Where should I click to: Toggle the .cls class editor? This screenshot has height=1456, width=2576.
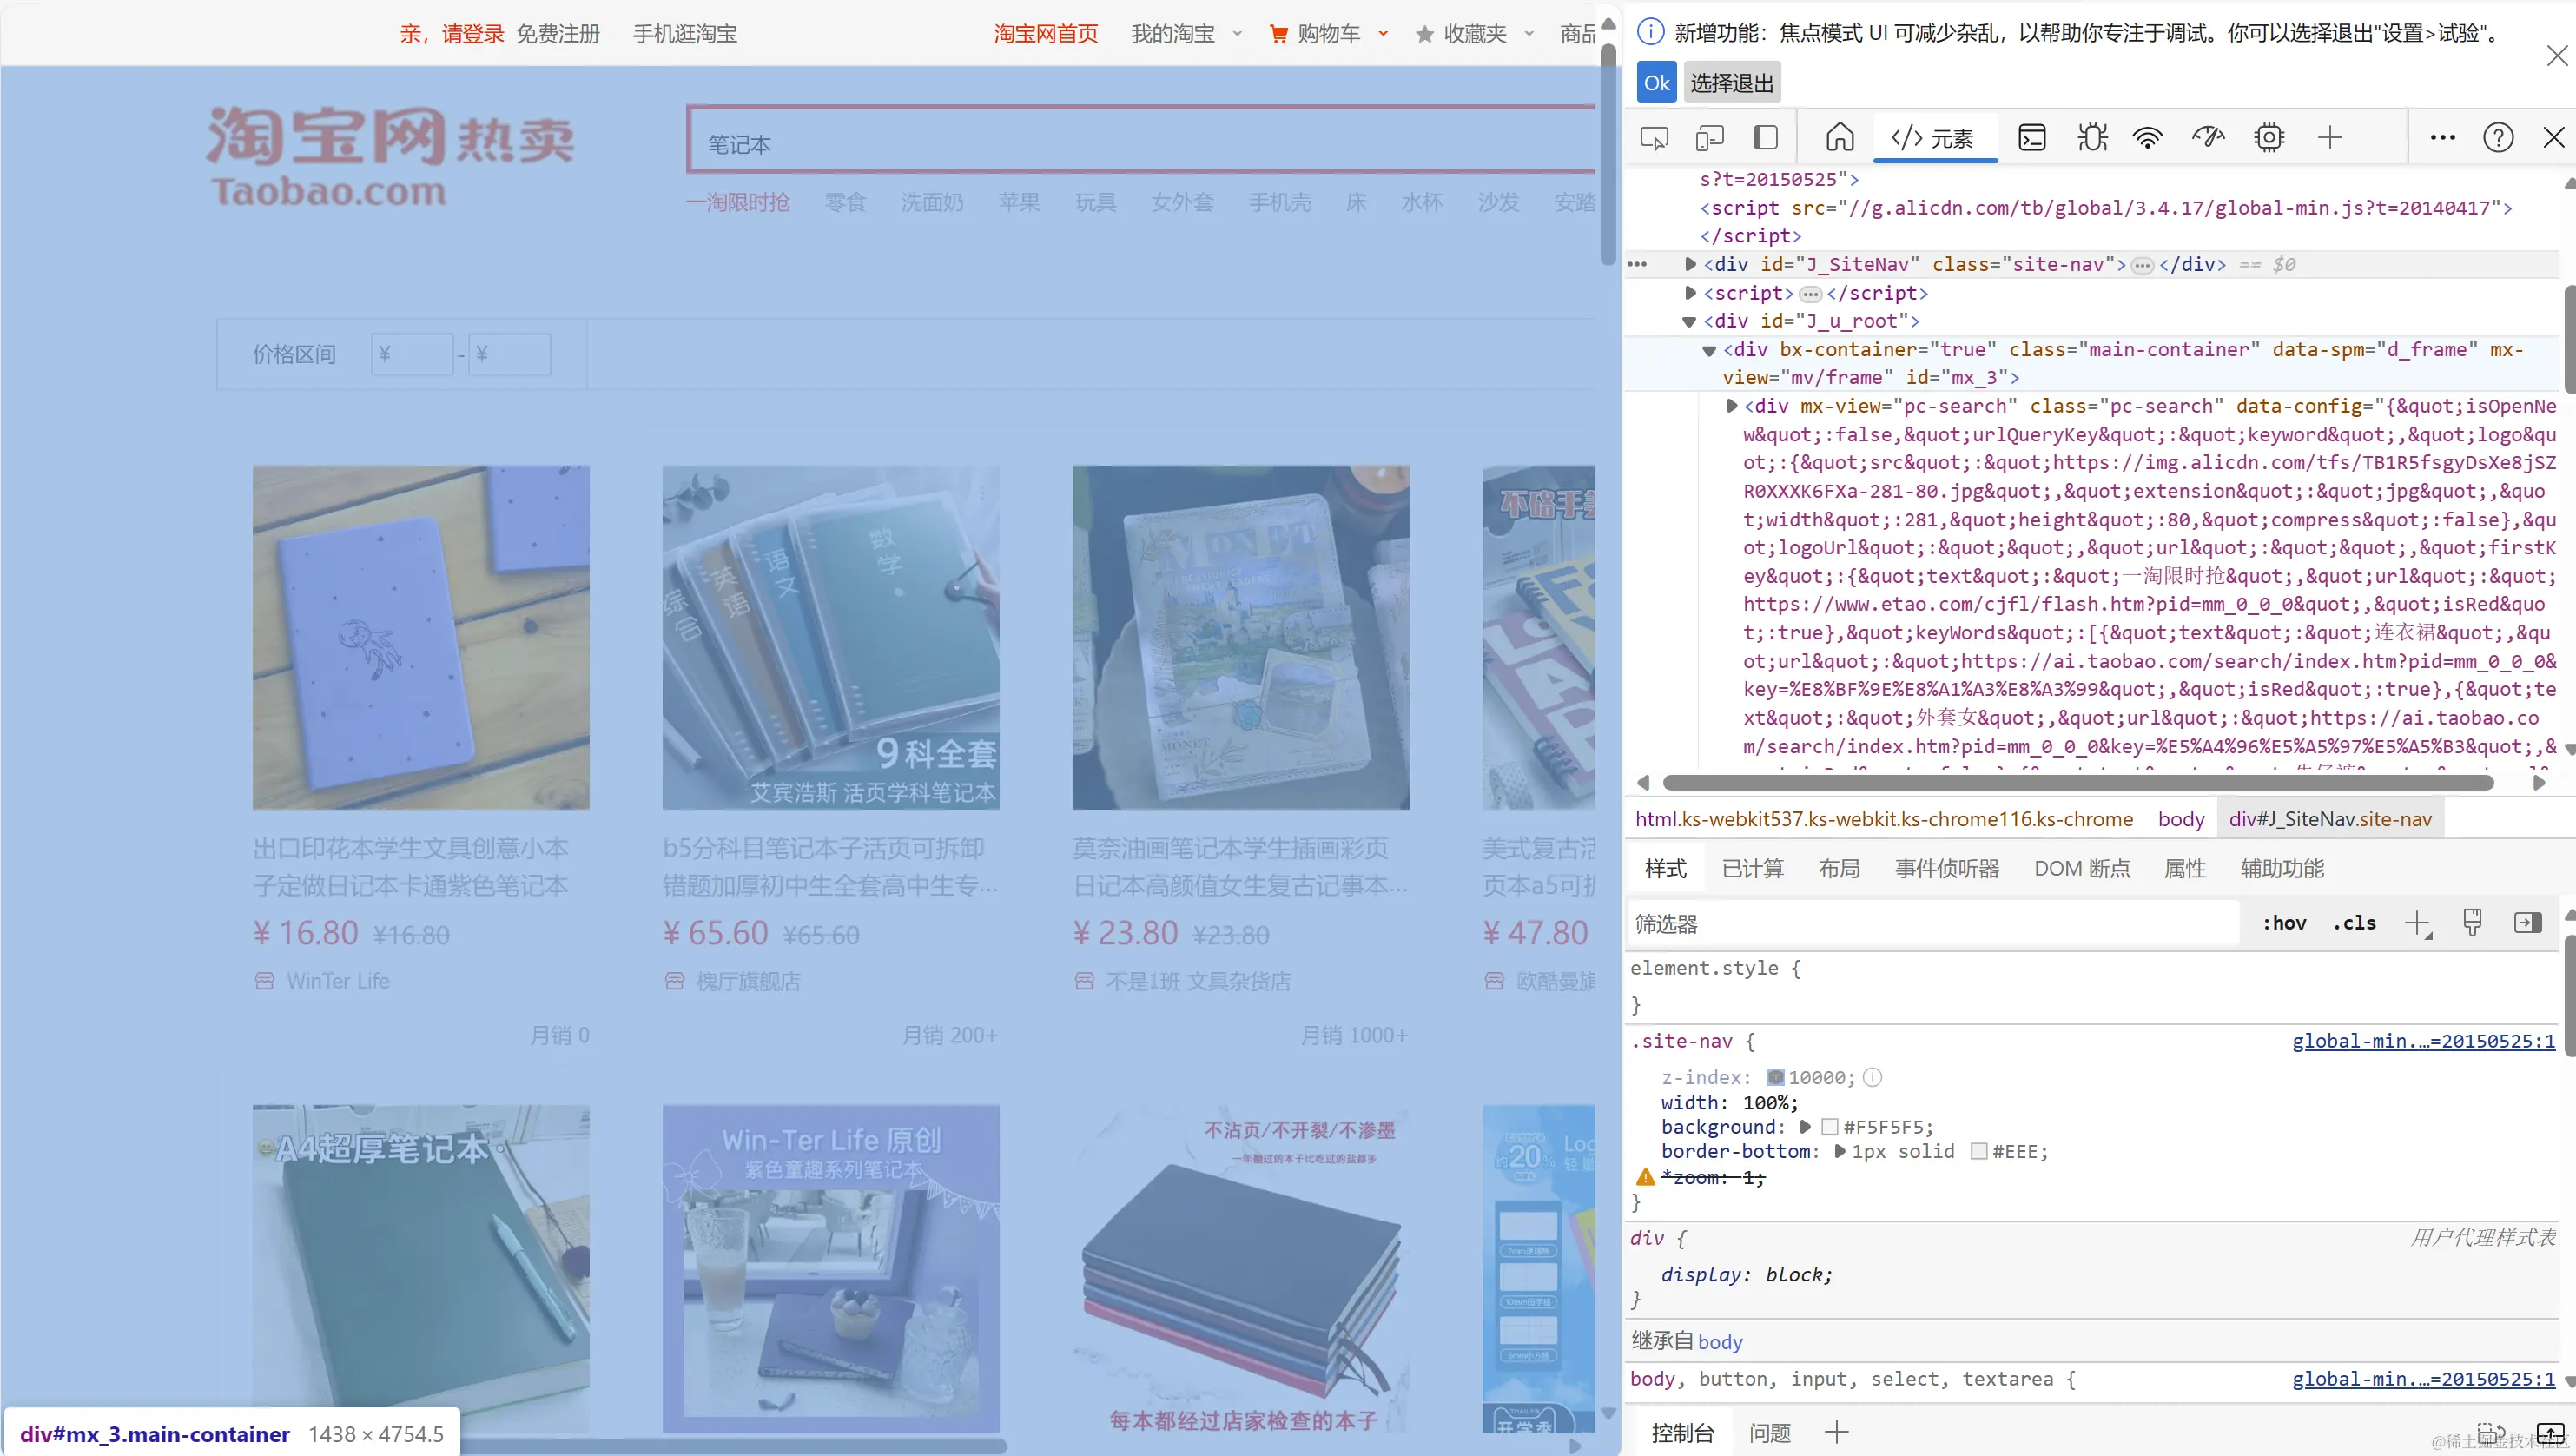2354,923
